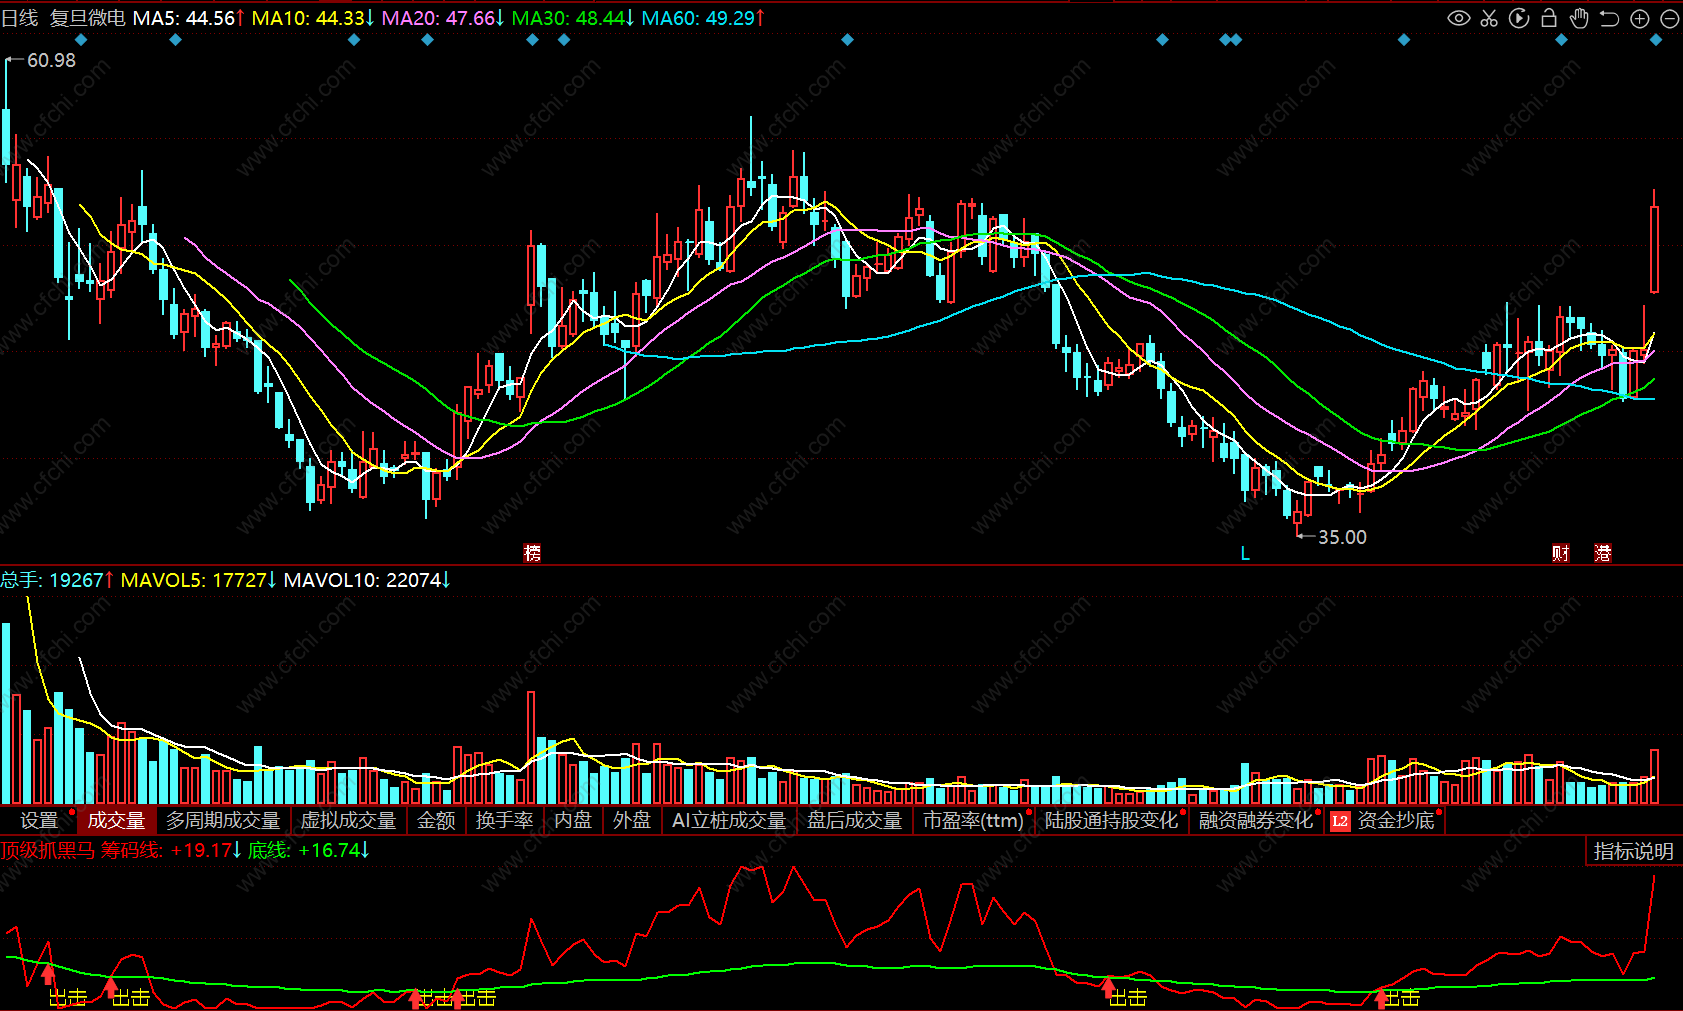Click the 指标说明 button
Screen dimensions: 1683x1011
click(x=1634, y=851)
